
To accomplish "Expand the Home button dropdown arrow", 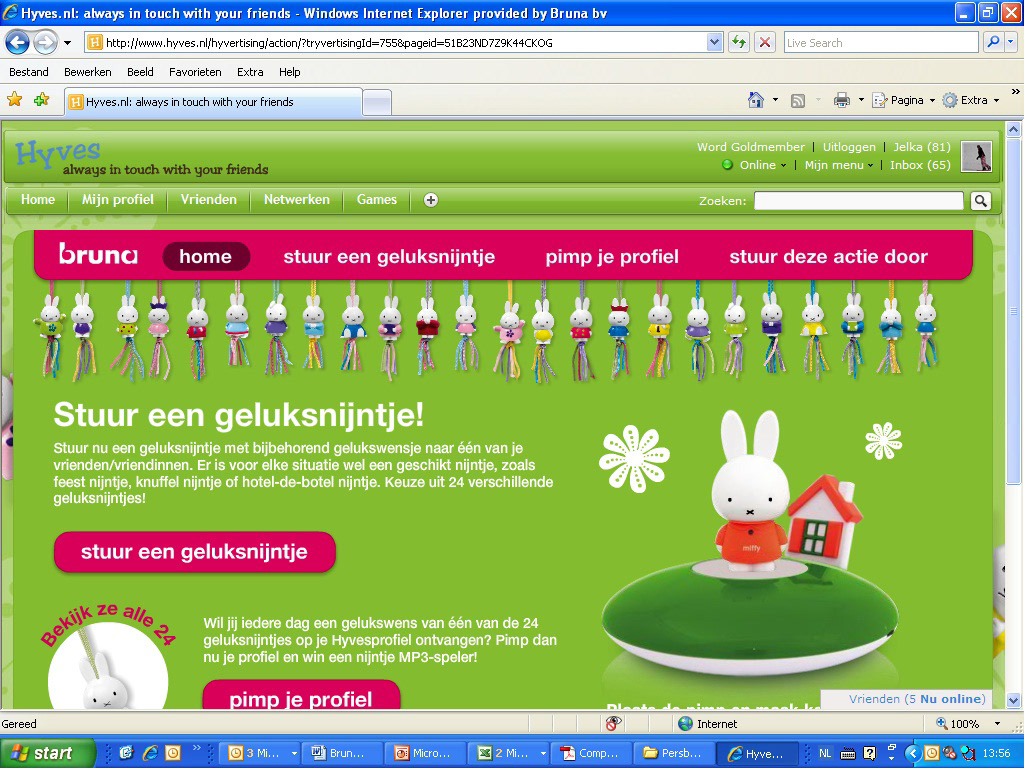I will 775,100.
